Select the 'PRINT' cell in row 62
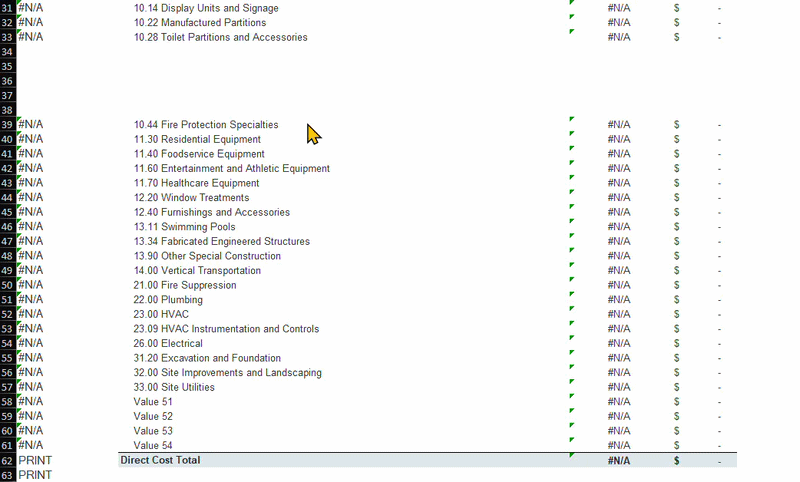 (35, 461)
